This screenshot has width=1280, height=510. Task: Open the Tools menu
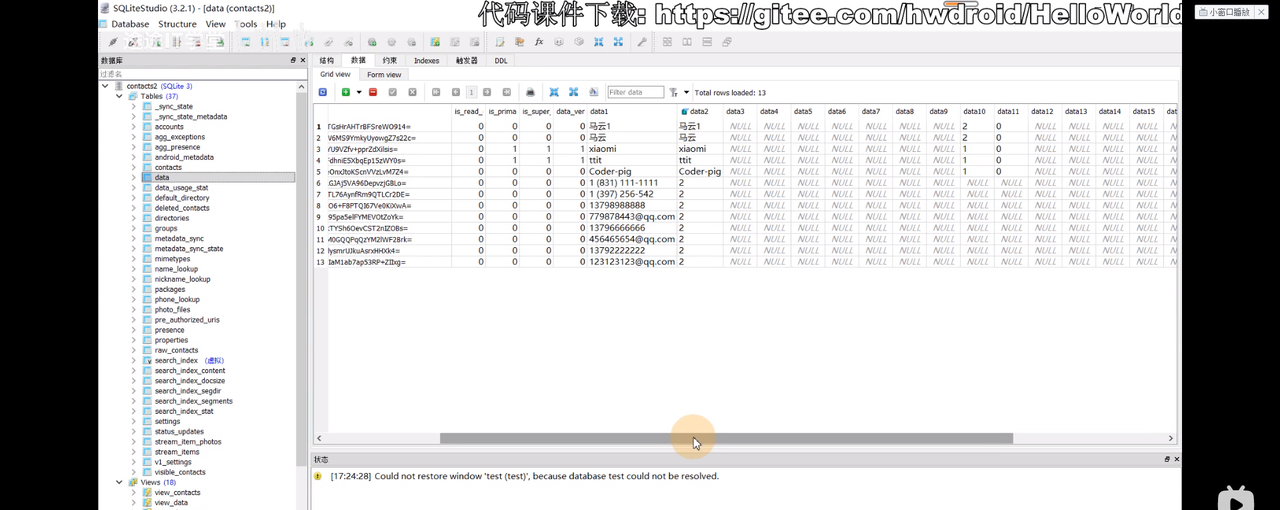tap(245, 24)
